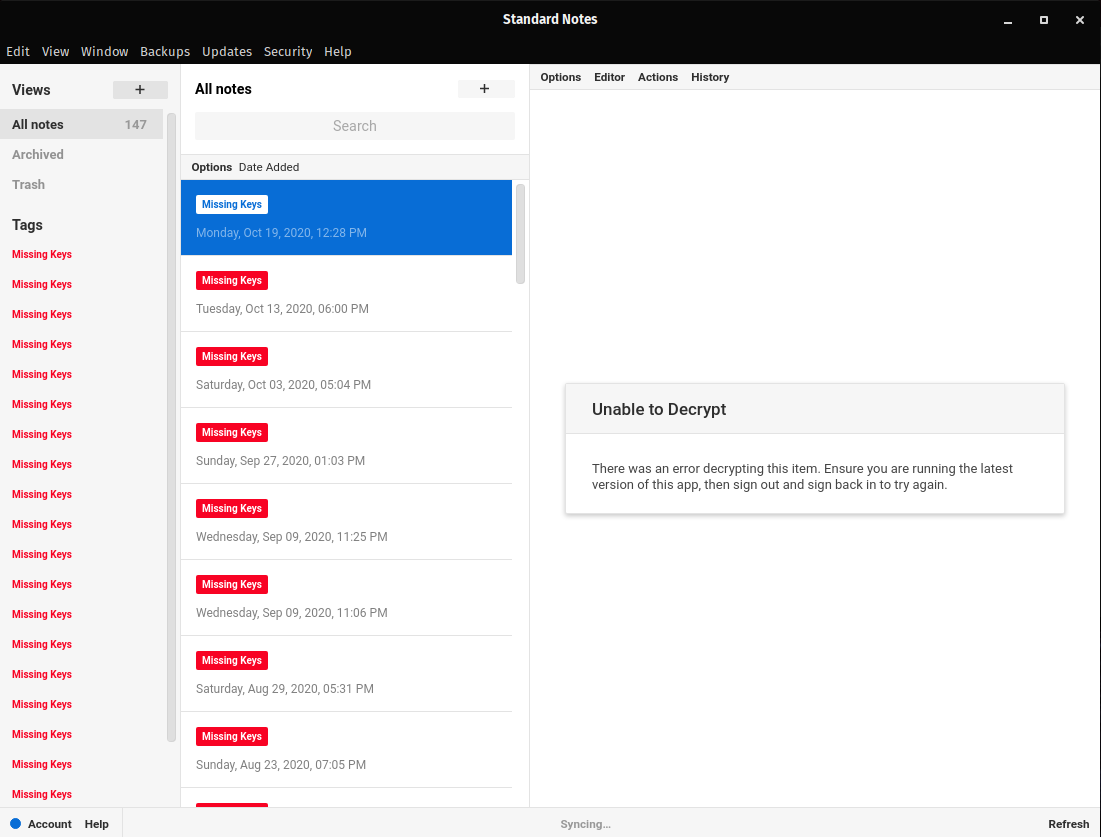The image size is (1101, 837).
Task: Click the Date Added sort label
Action: tap(269, 167)
